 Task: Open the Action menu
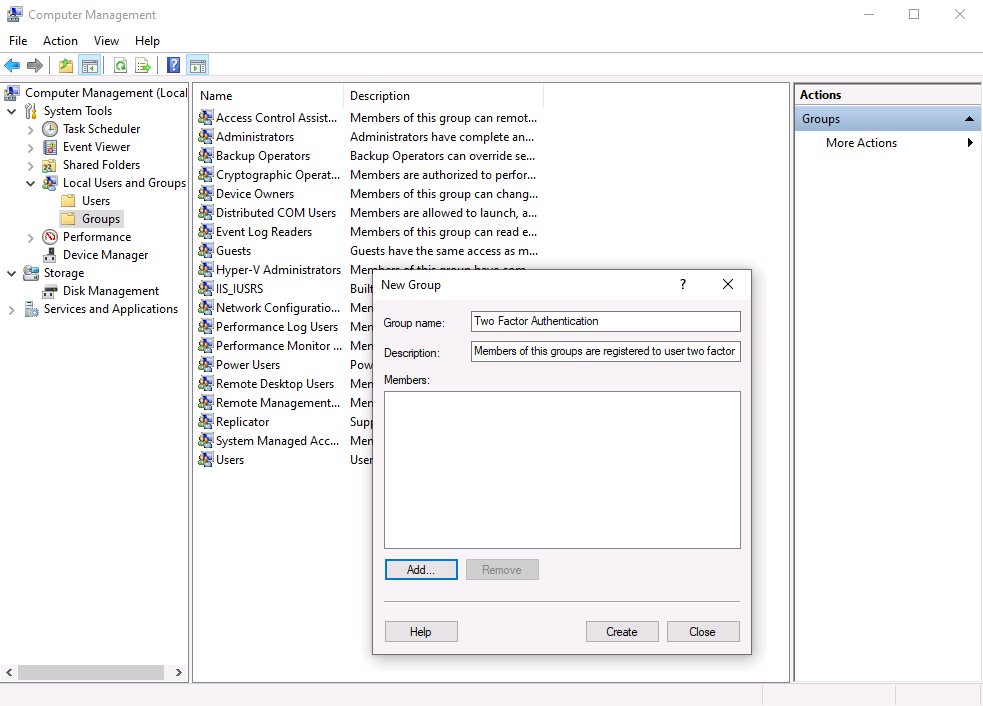click(x=60, y=41)
